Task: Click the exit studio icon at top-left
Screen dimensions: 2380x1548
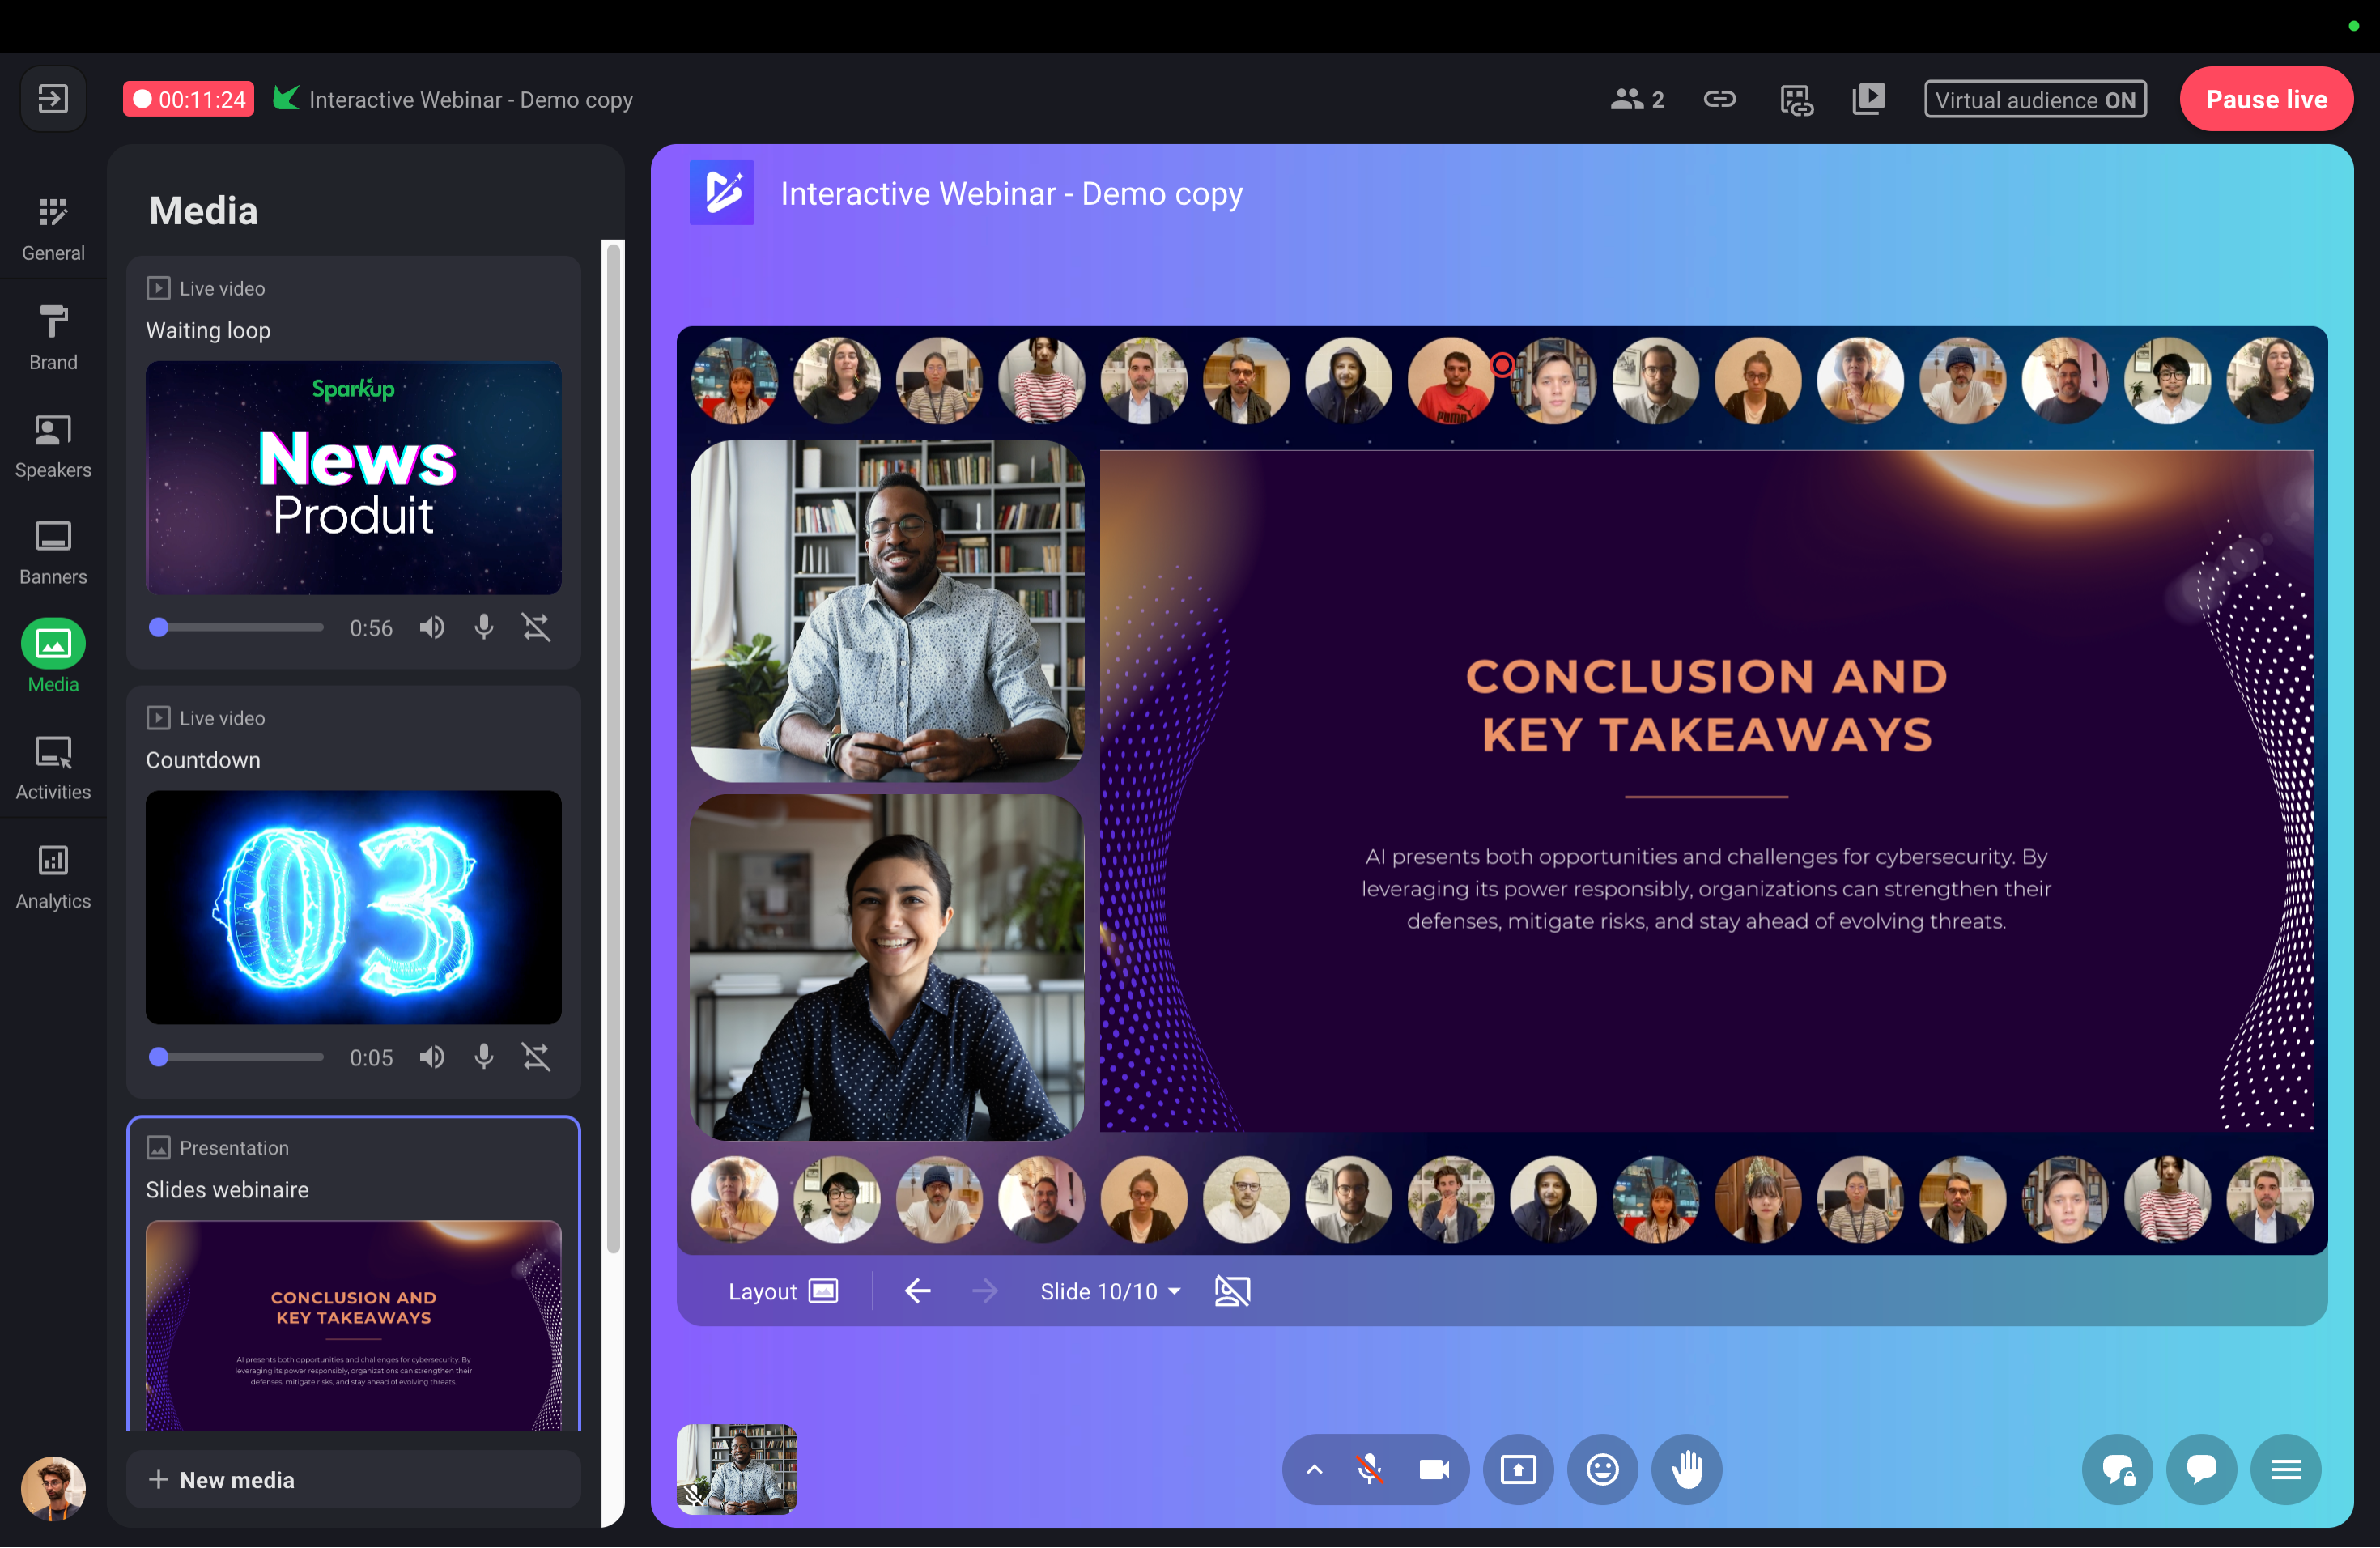Action: (x=53, y=99)
